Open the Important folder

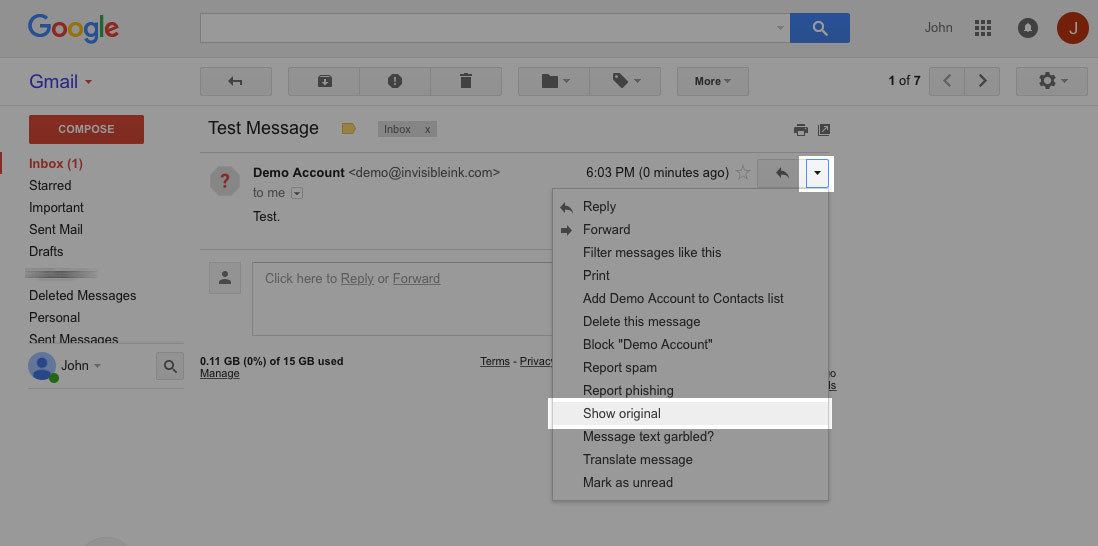(x=56, y=207)
